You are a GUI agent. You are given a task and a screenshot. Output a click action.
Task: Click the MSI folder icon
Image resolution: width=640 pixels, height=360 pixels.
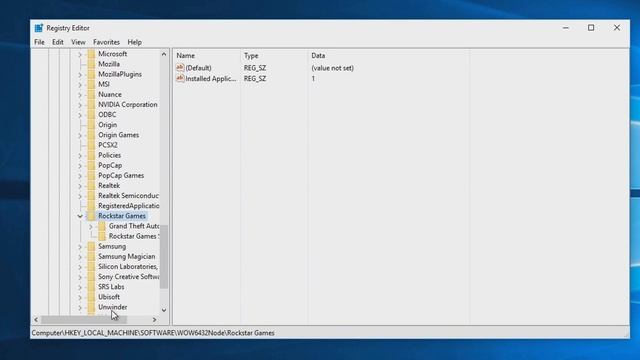91,84
